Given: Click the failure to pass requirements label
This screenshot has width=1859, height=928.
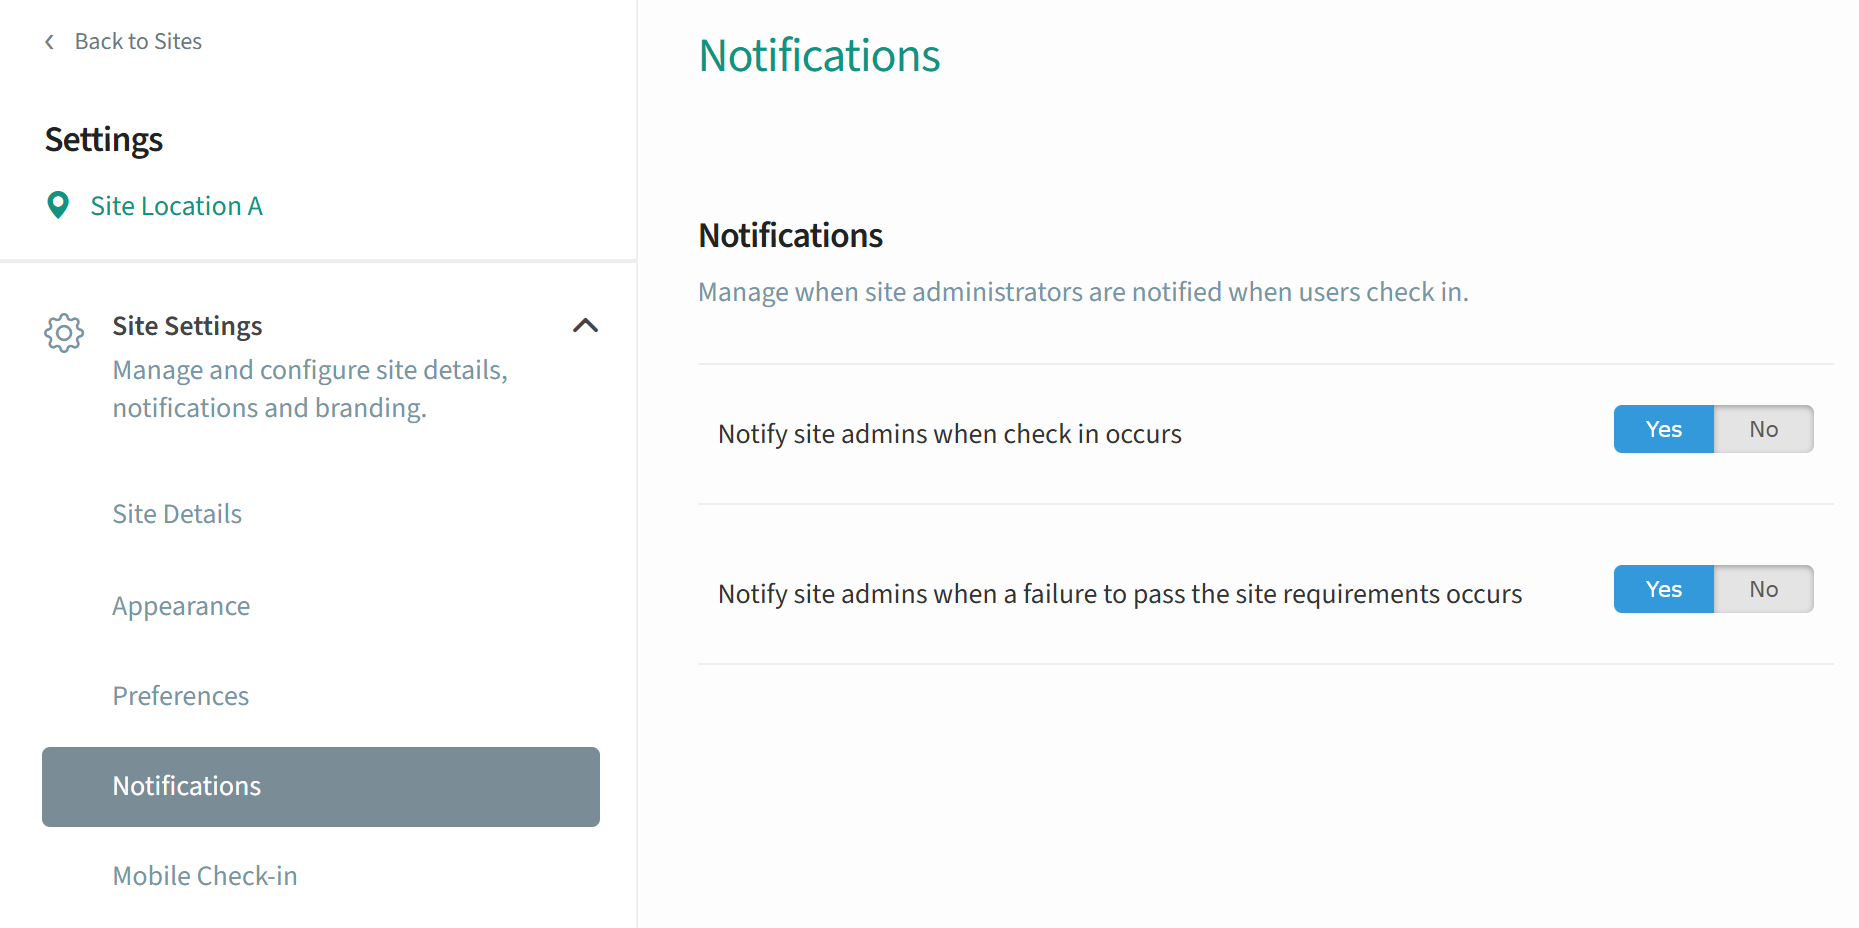Looking at the screenshot, I should point(1120,594).
